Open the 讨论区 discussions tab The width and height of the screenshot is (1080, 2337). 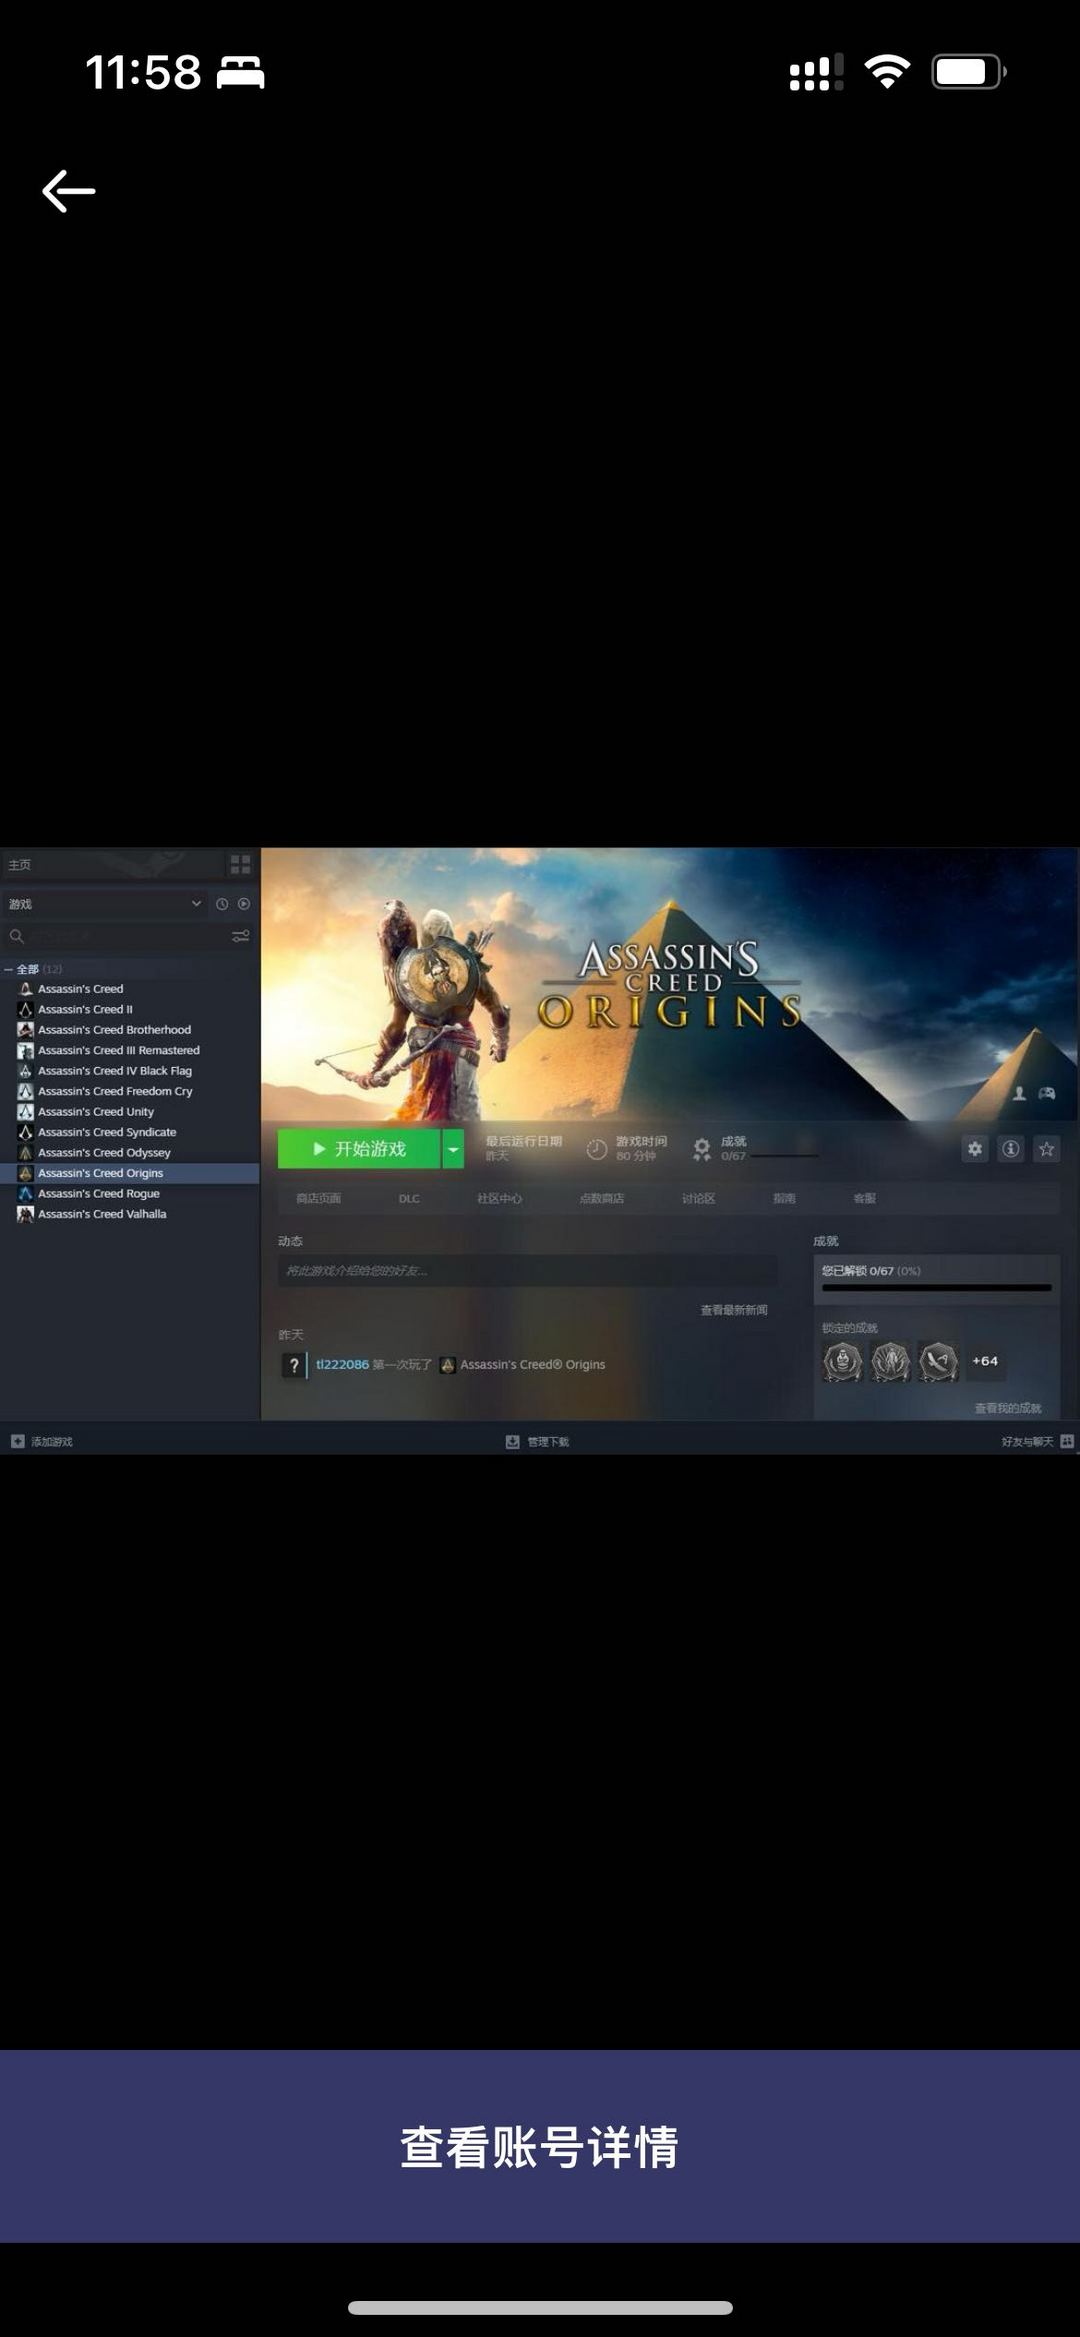(x=698, y=1198)
